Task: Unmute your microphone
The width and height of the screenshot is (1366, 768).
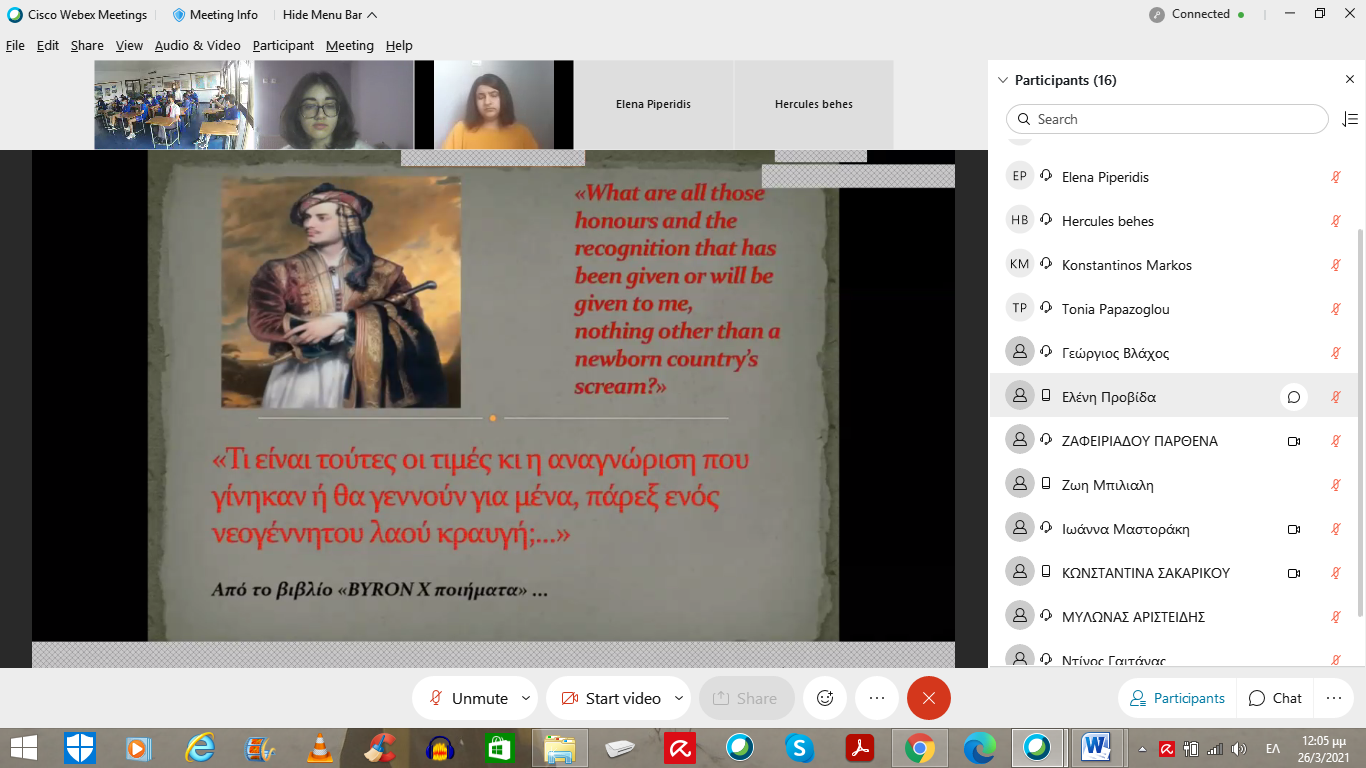Action: 469,698
